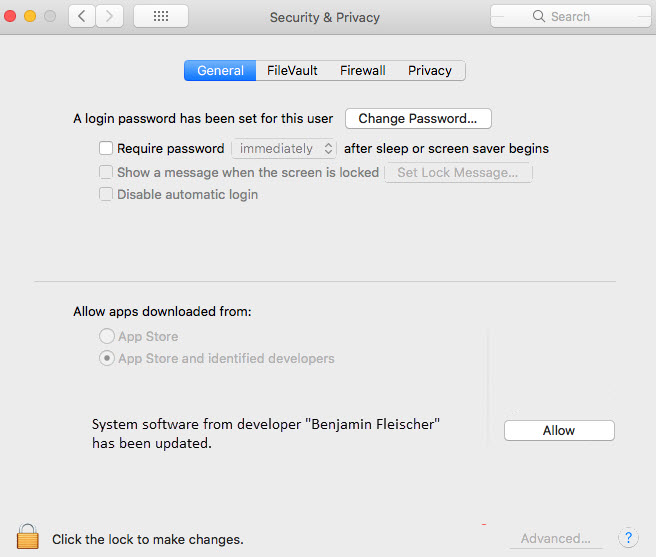Go forward with the right chevron button
Screen dimensions: 656x557
(x=110, y=16)
